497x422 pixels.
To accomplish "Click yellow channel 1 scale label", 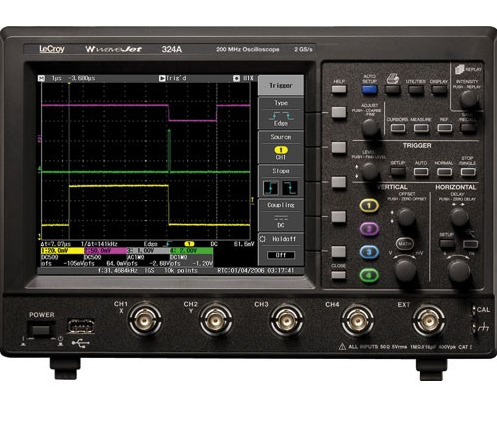I will pos(62,251).
